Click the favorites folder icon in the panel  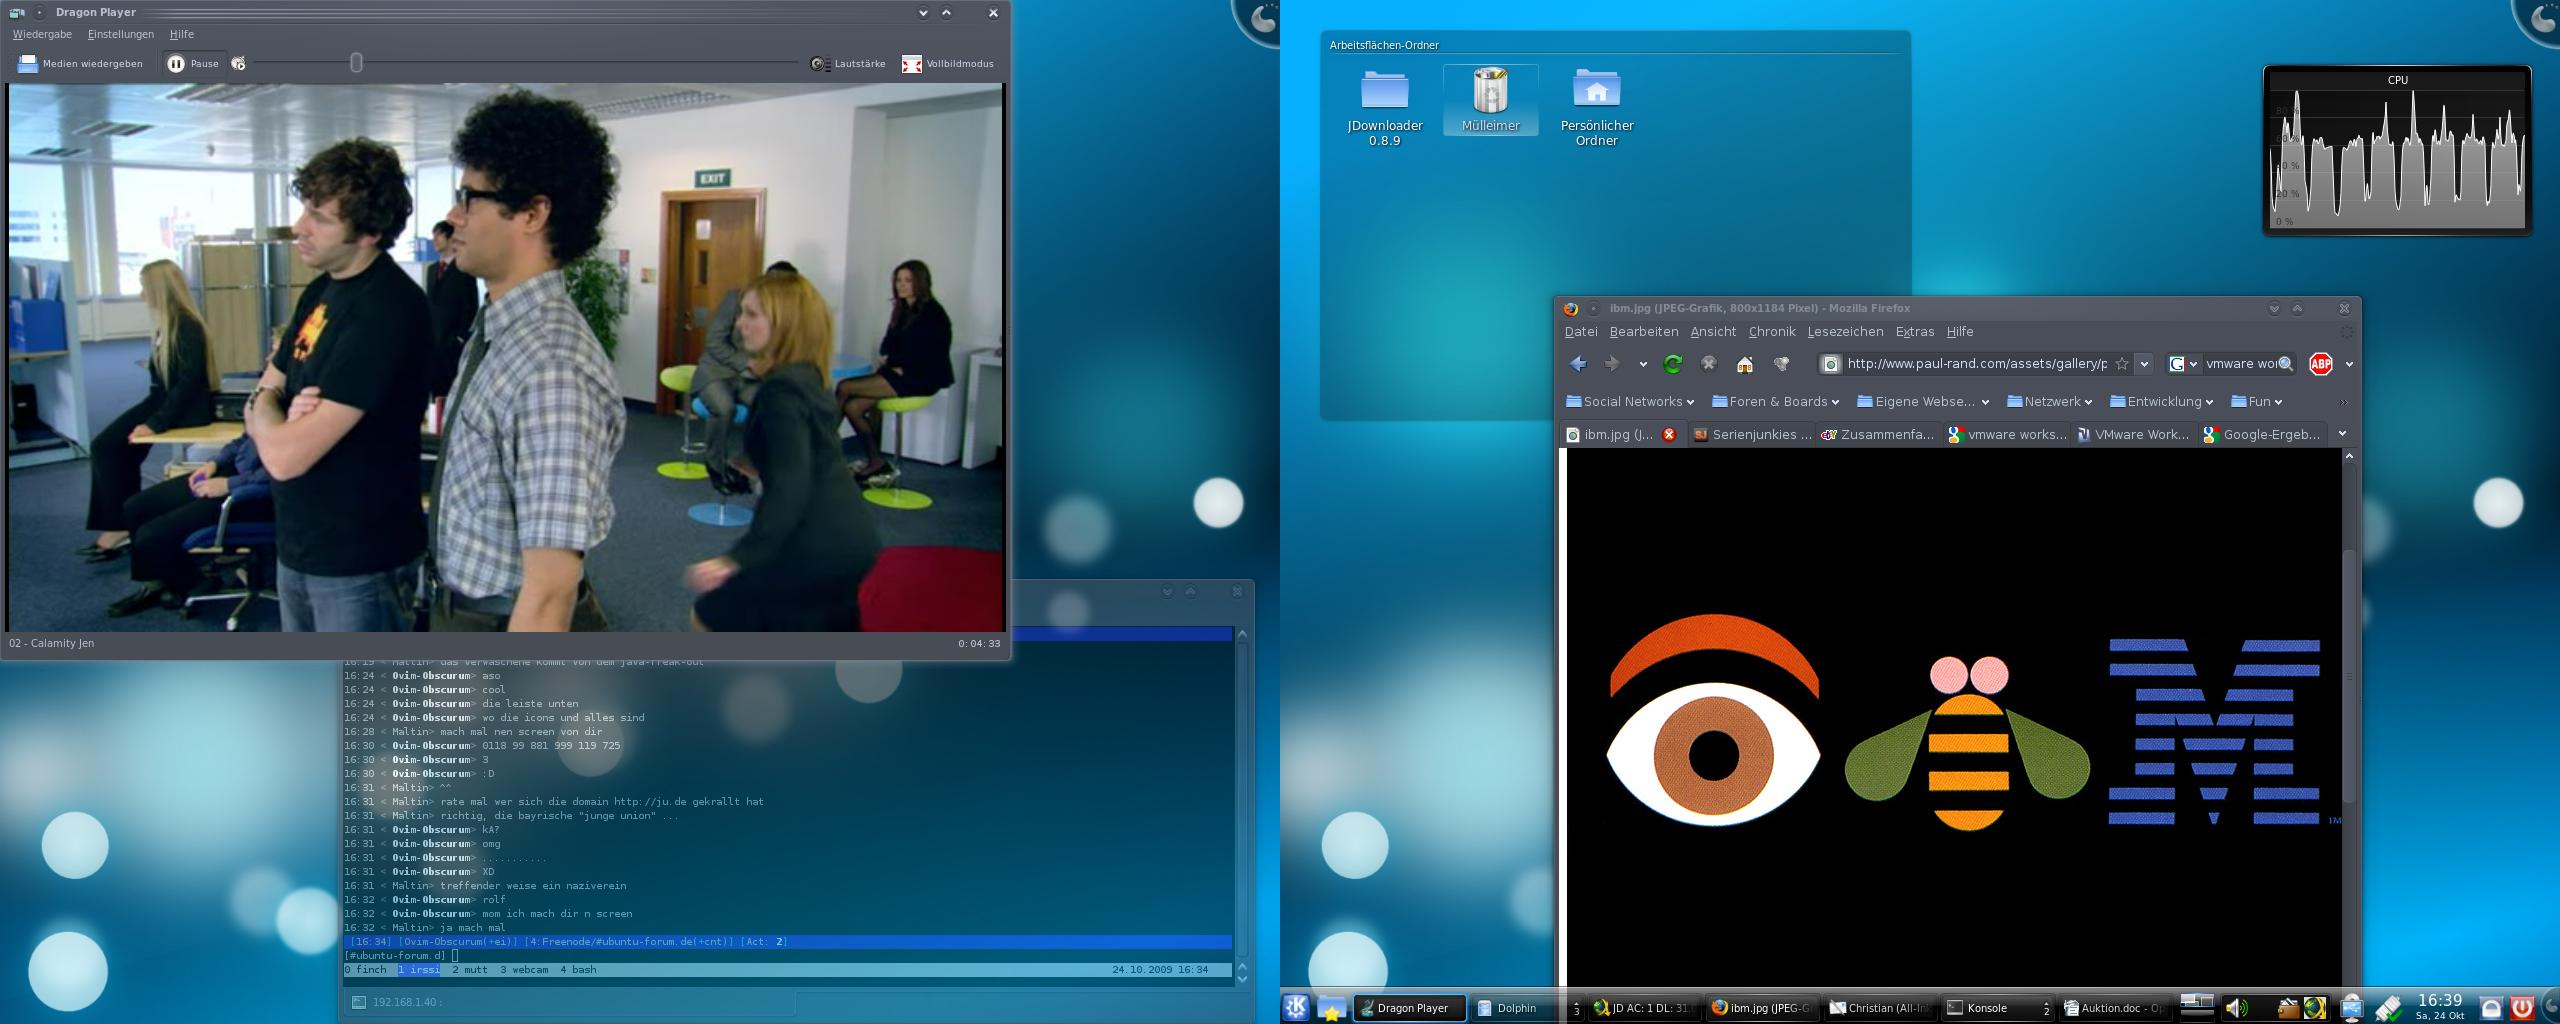pos(1331,1008)
